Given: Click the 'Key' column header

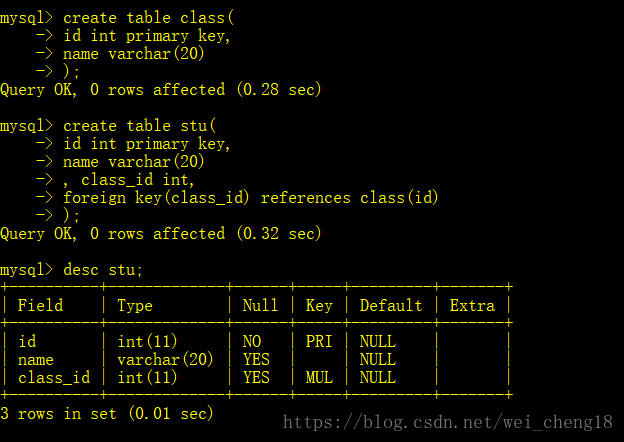Looking at the screenshot, I should click(319, 306).
